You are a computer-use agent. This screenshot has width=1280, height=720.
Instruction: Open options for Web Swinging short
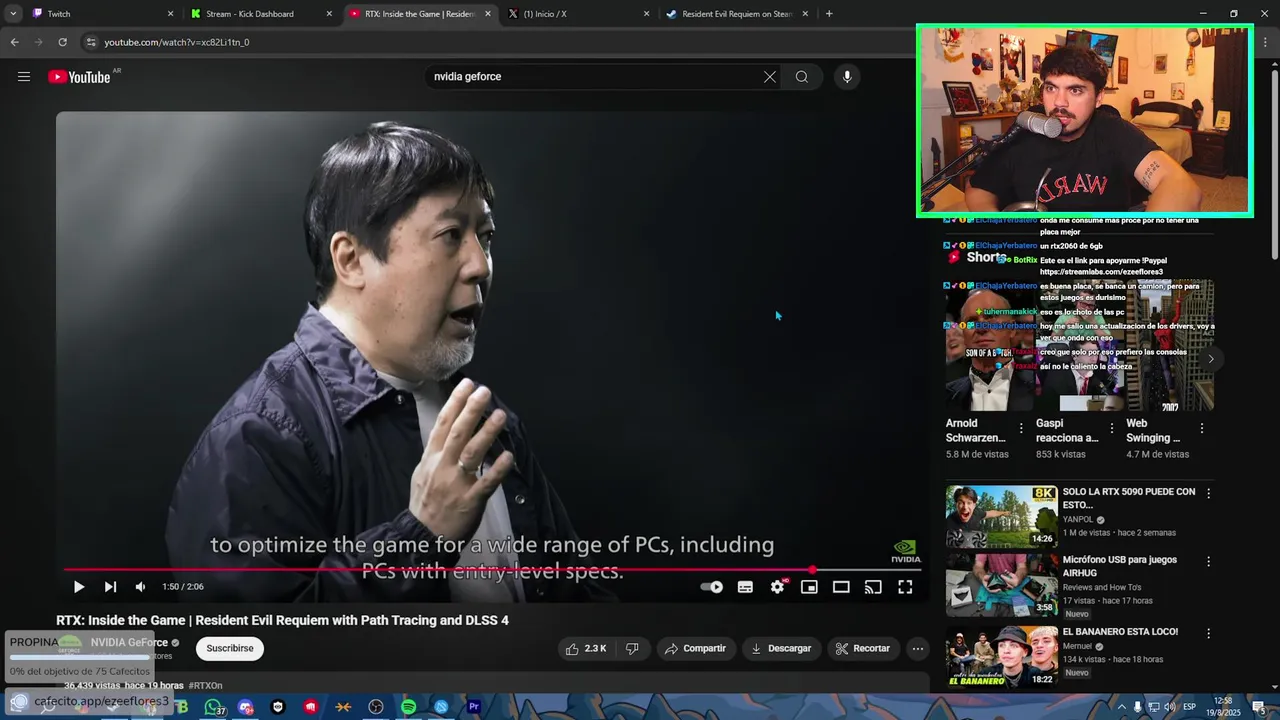(1201, 428)
